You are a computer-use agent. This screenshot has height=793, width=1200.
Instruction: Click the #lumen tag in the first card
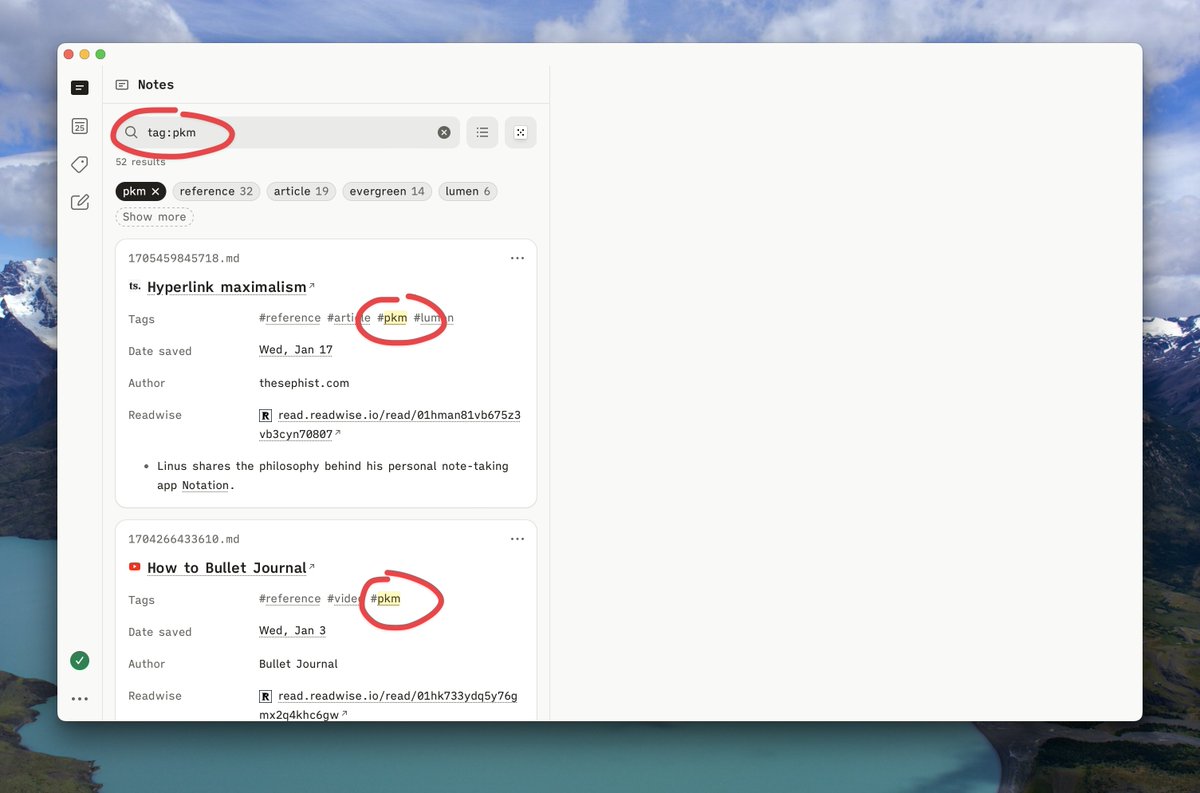click(x=433, y=318)
